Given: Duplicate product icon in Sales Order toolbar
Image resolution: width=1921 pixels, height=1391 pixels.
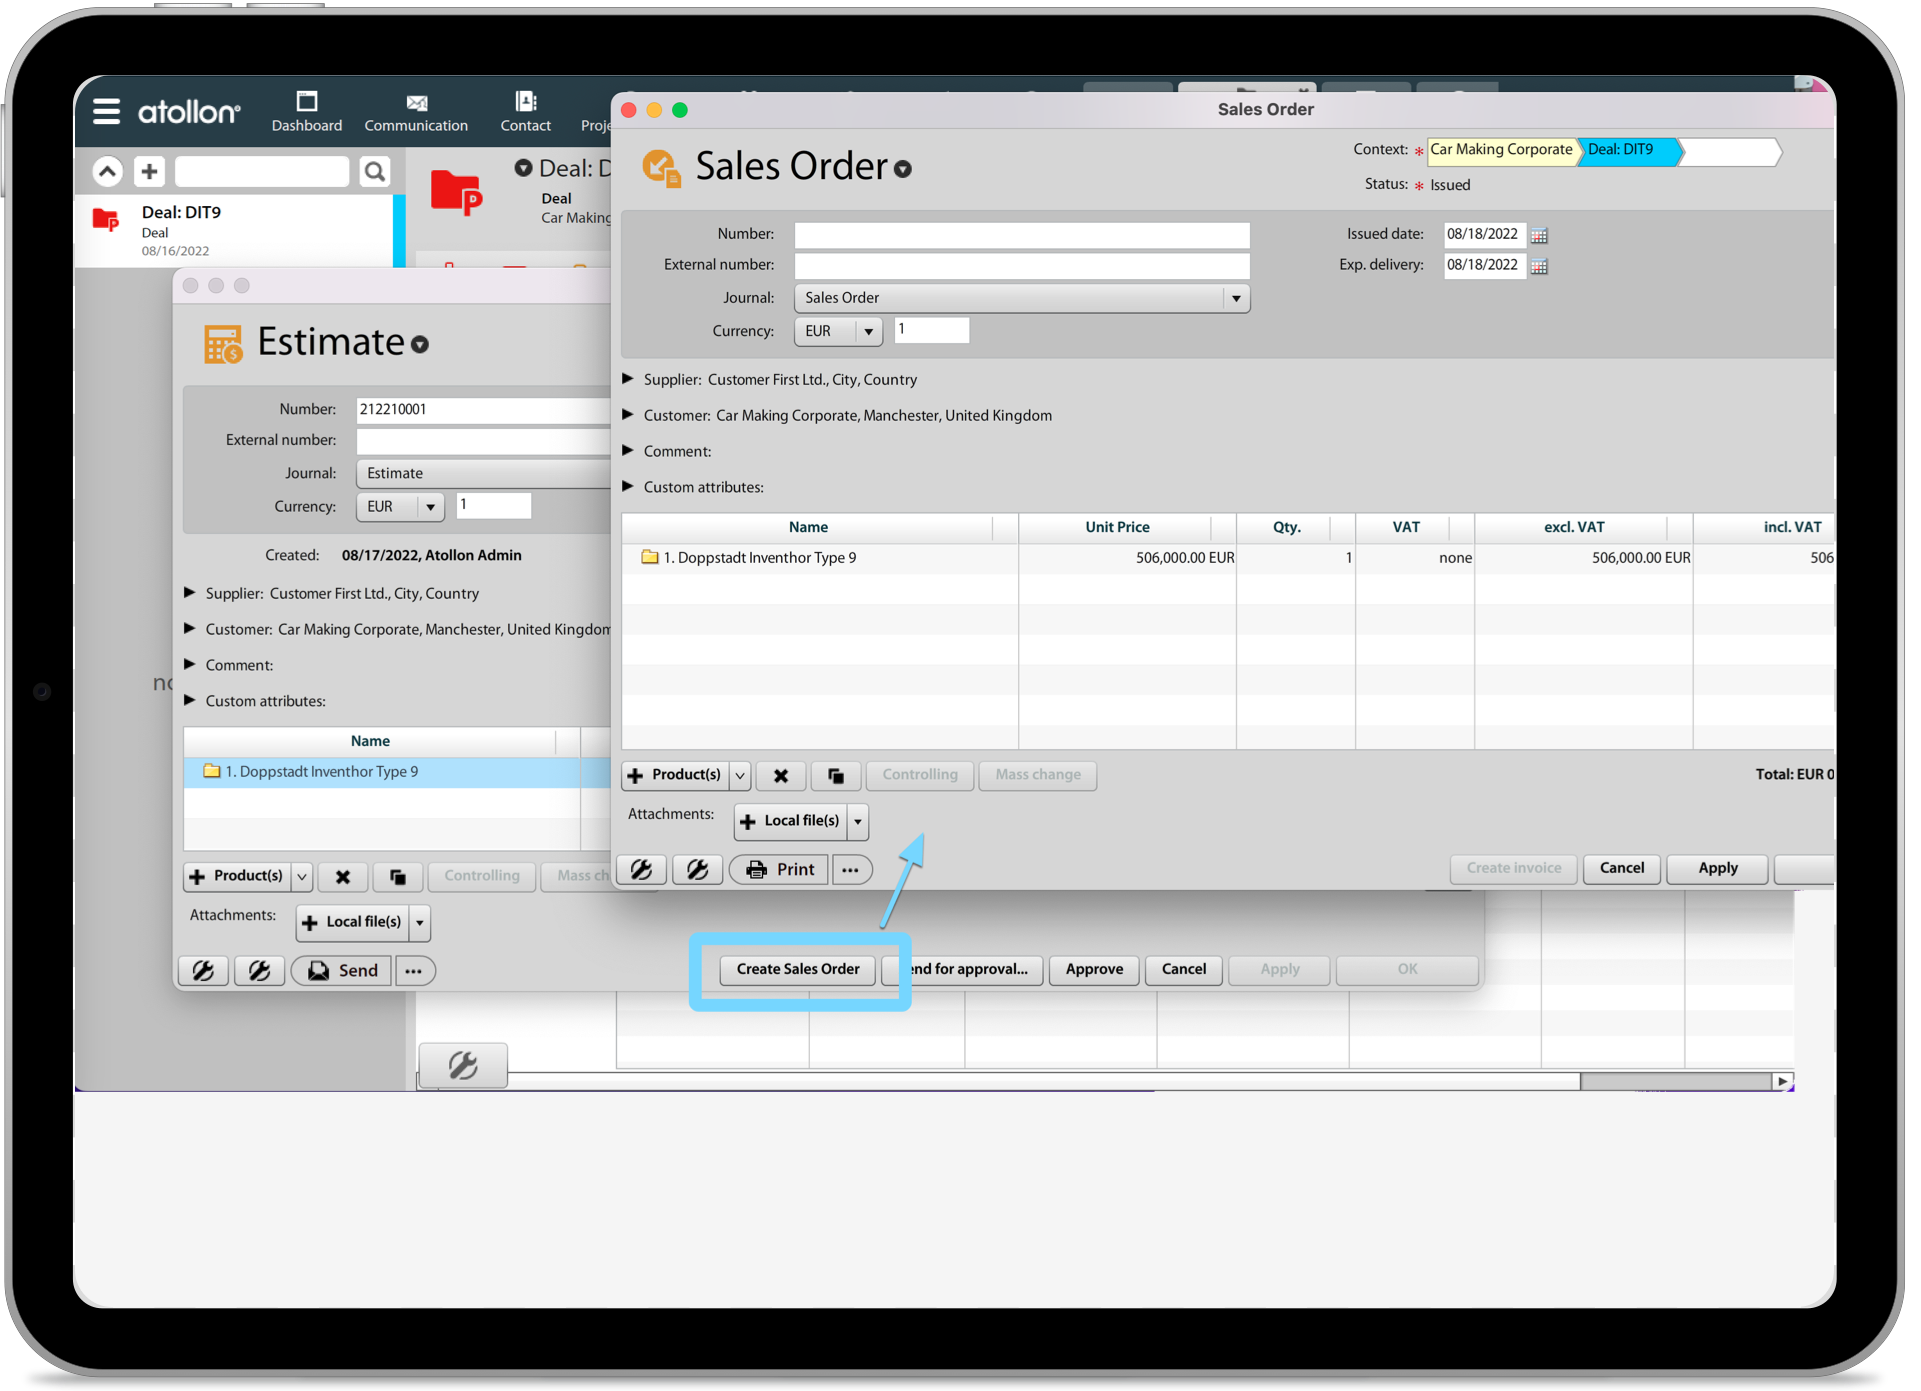Looking at the screenshot, I should pos(836,775).
